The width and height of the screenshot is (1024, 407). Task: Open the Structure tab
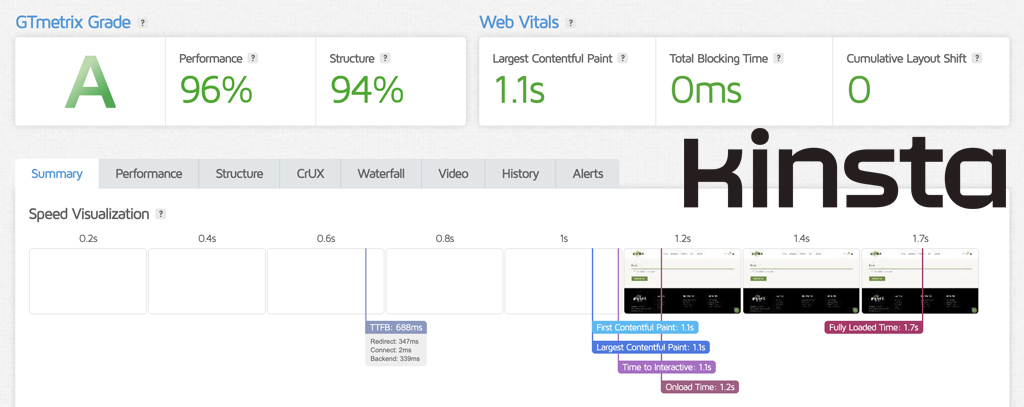click(240, 174)
